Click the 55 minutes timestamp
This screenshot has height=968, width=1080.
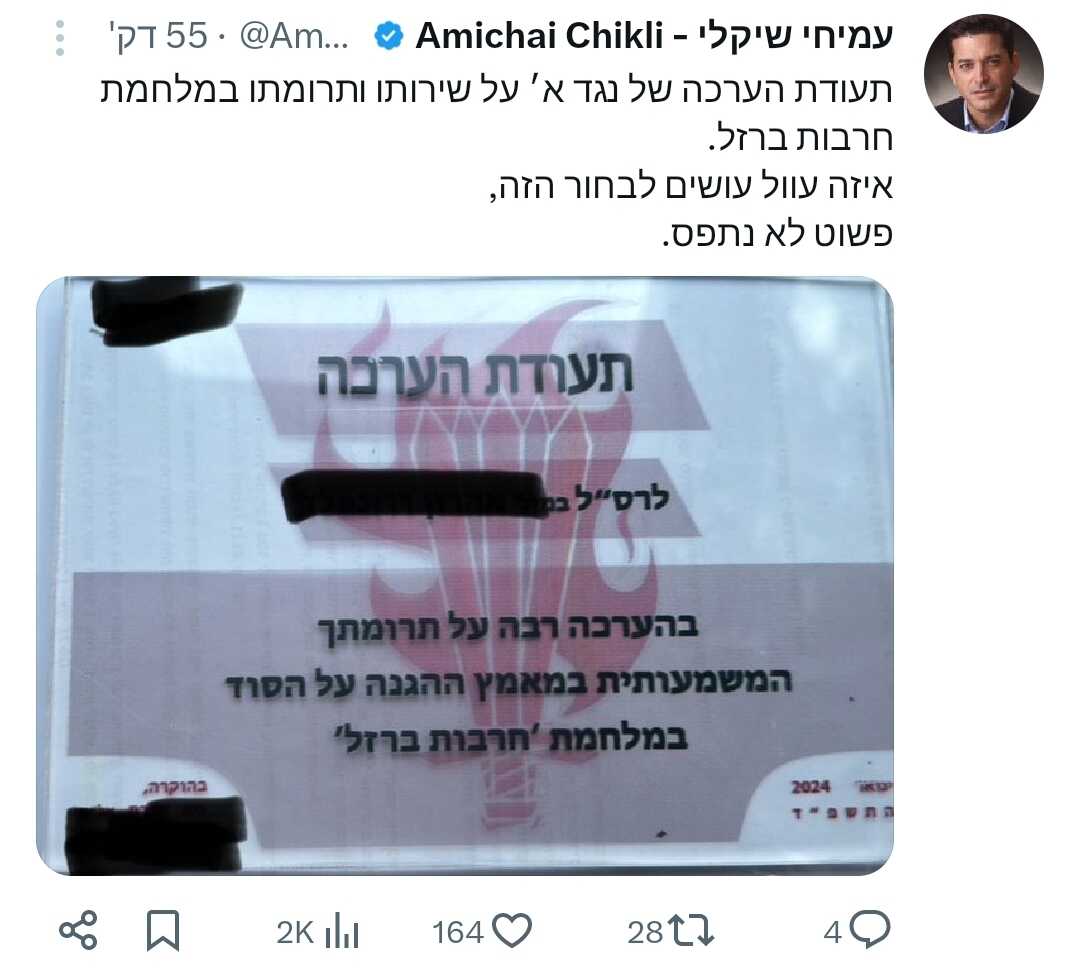(x=158, y=36)
